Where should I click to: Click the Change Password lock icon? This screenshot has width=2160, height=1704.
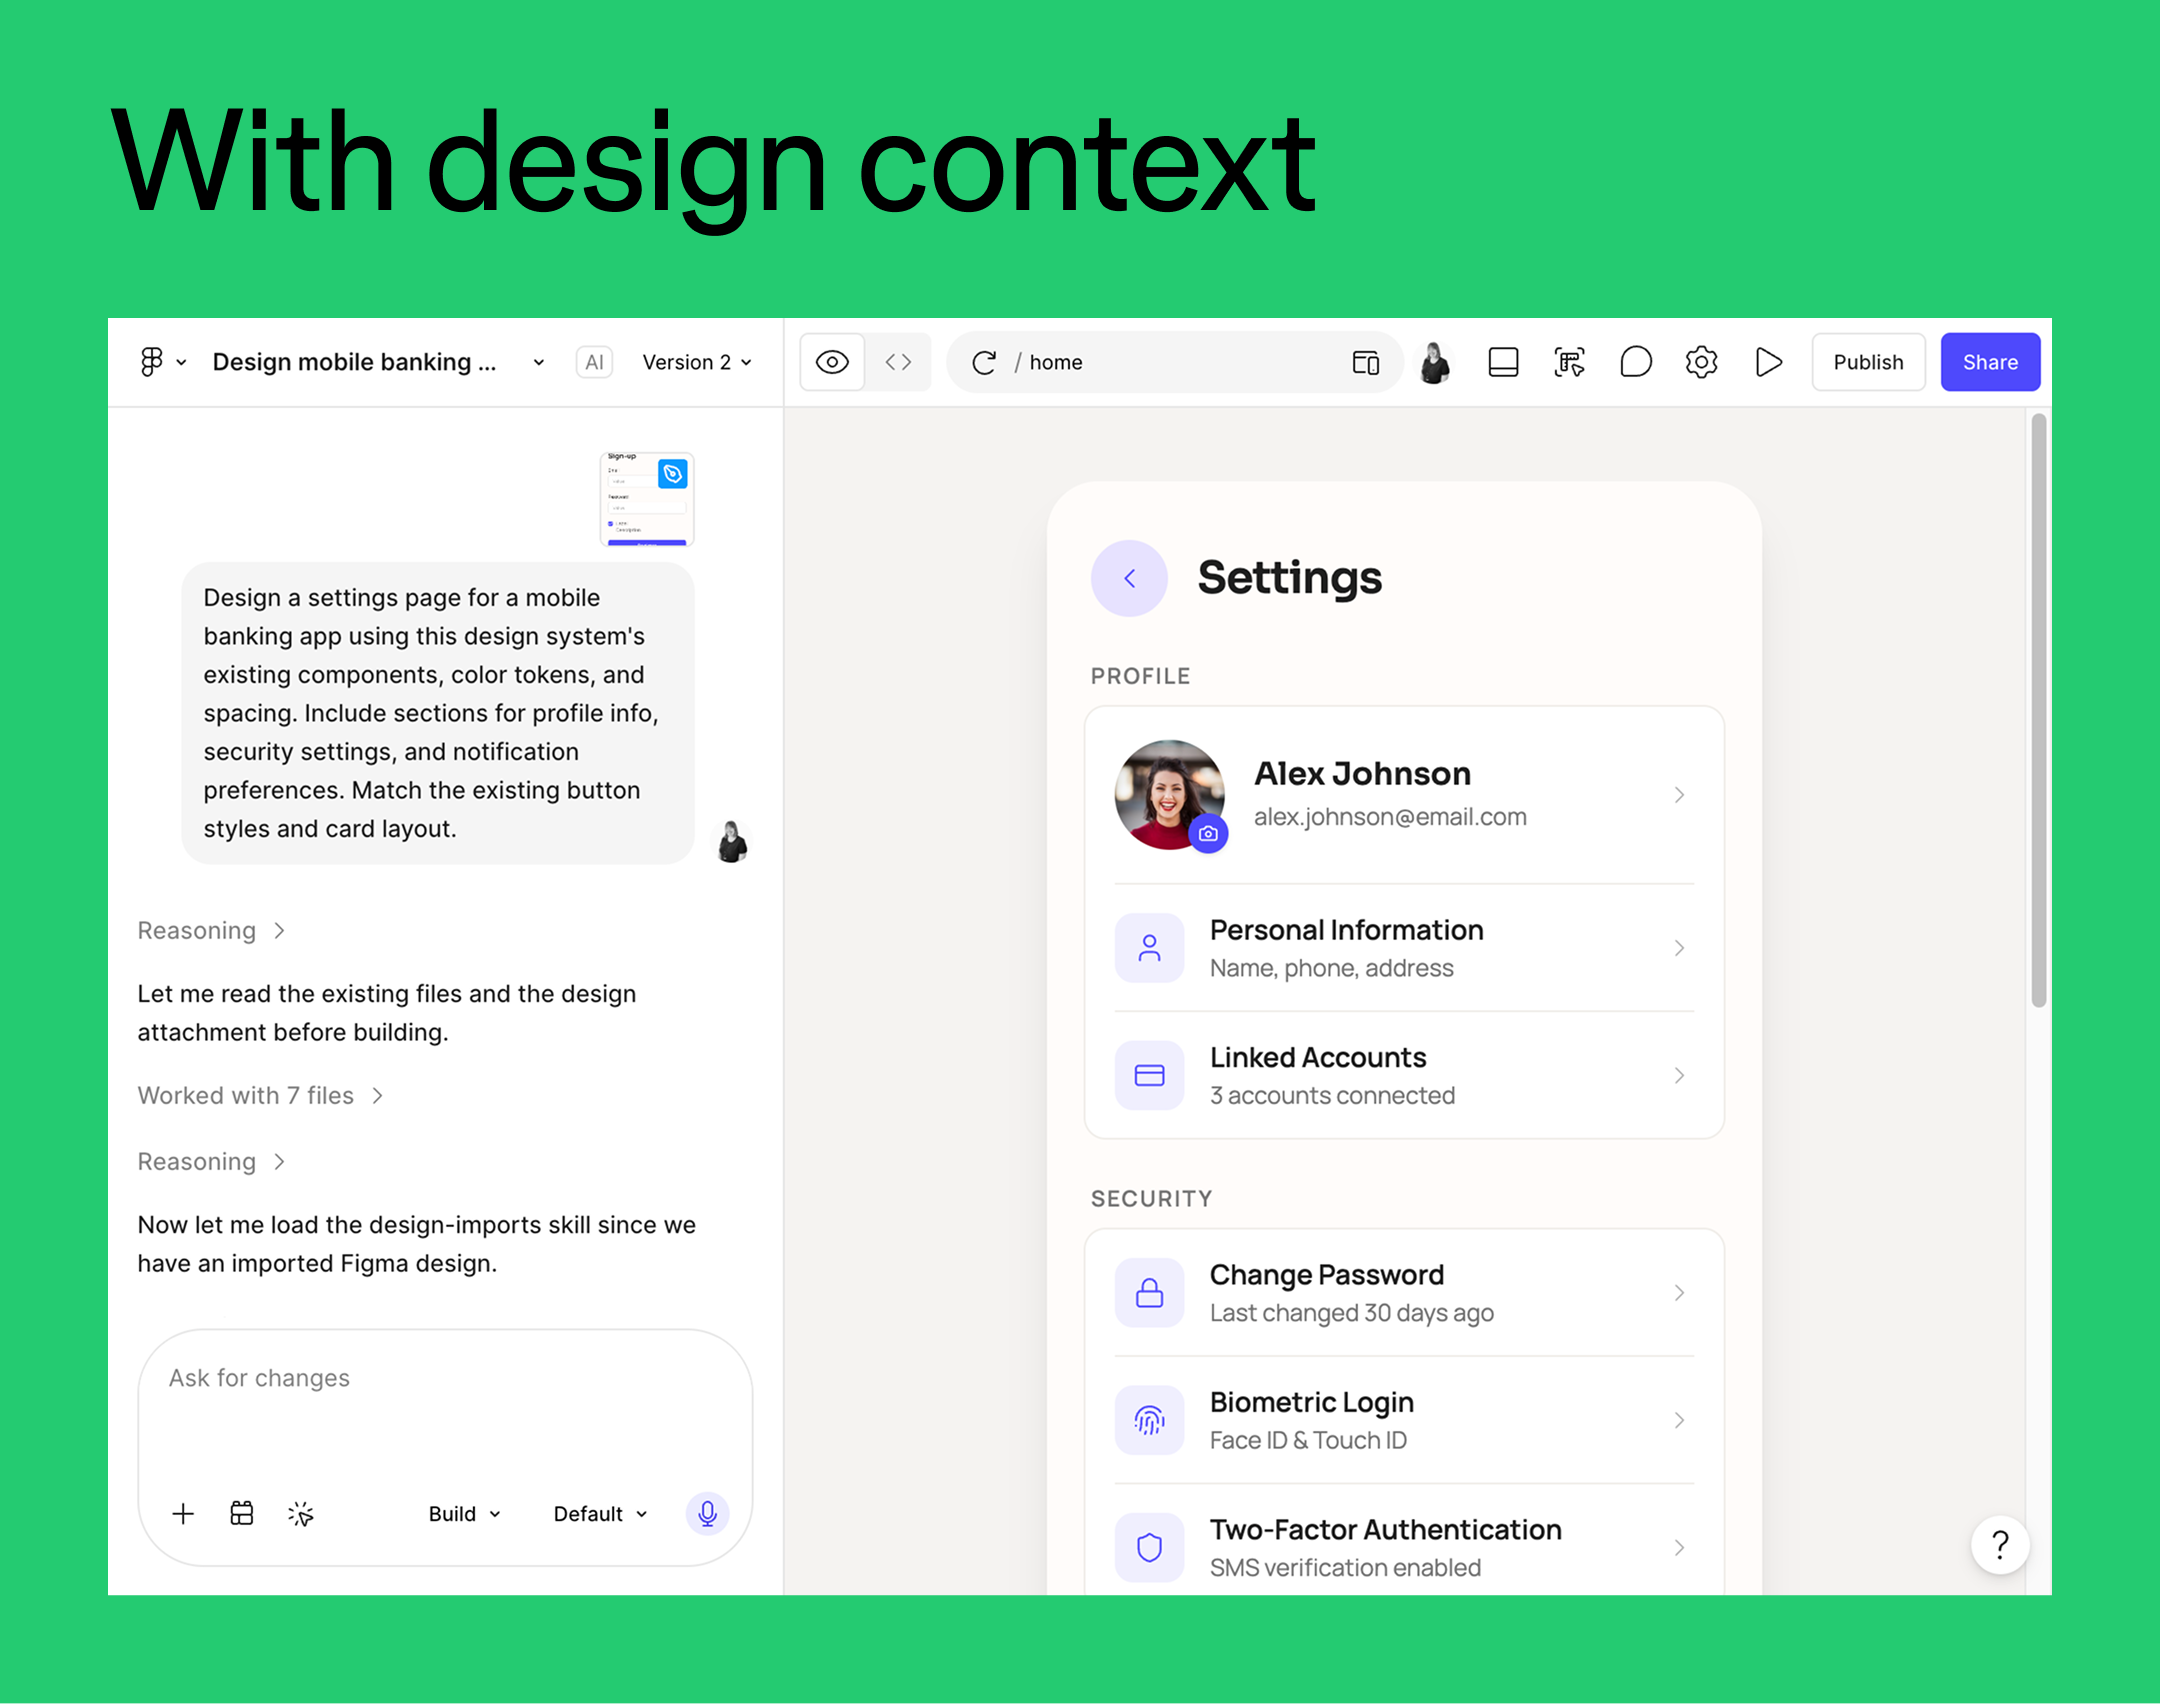1149,1293
